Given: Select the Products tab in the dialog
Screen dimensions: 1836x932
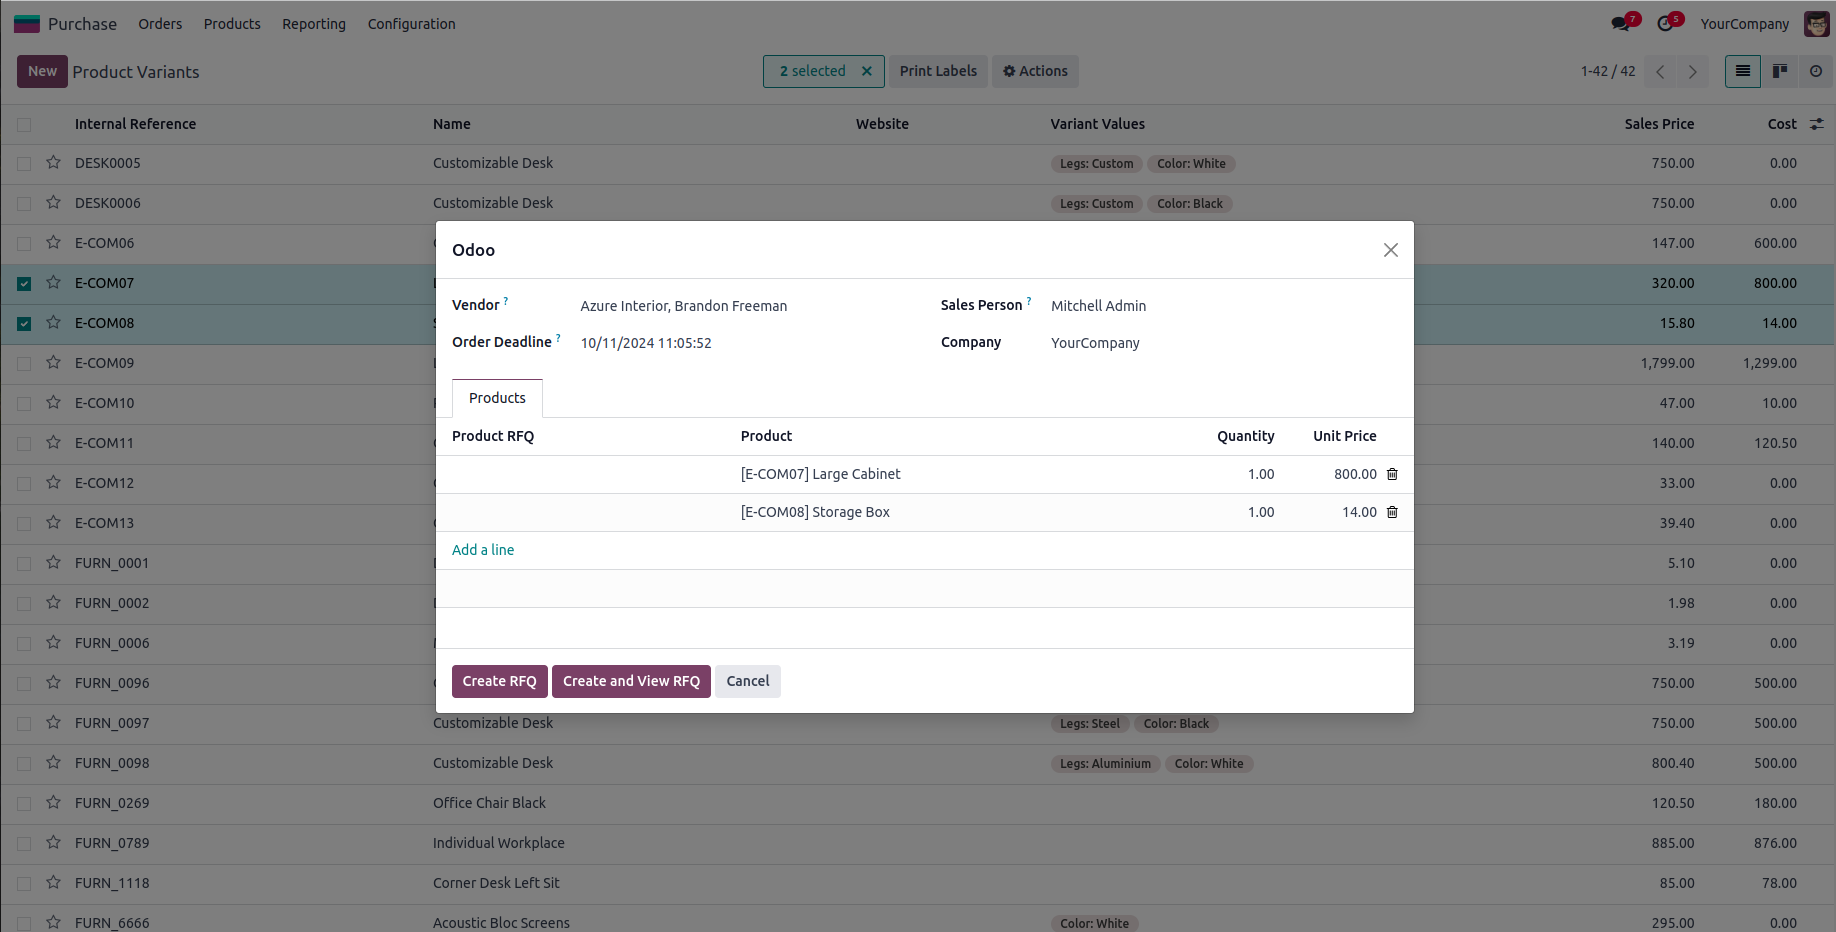Looking at the screenshot, I should click(x=497, y=398).
